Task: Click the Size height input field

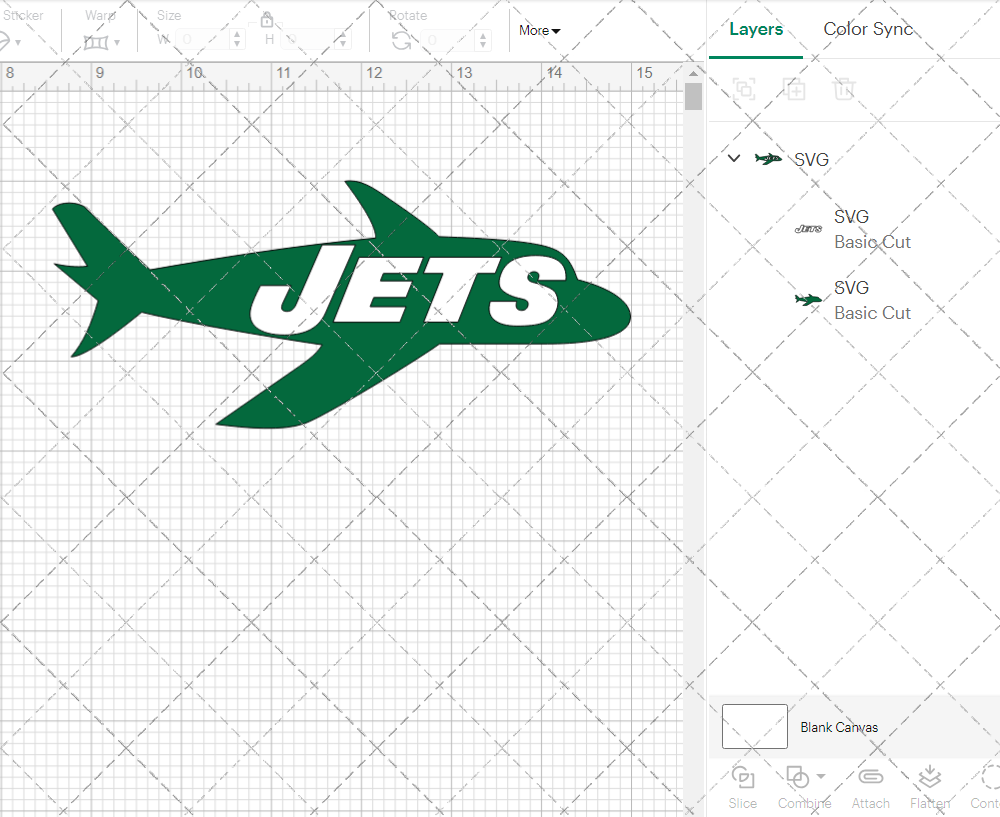Action: [306, 40]
